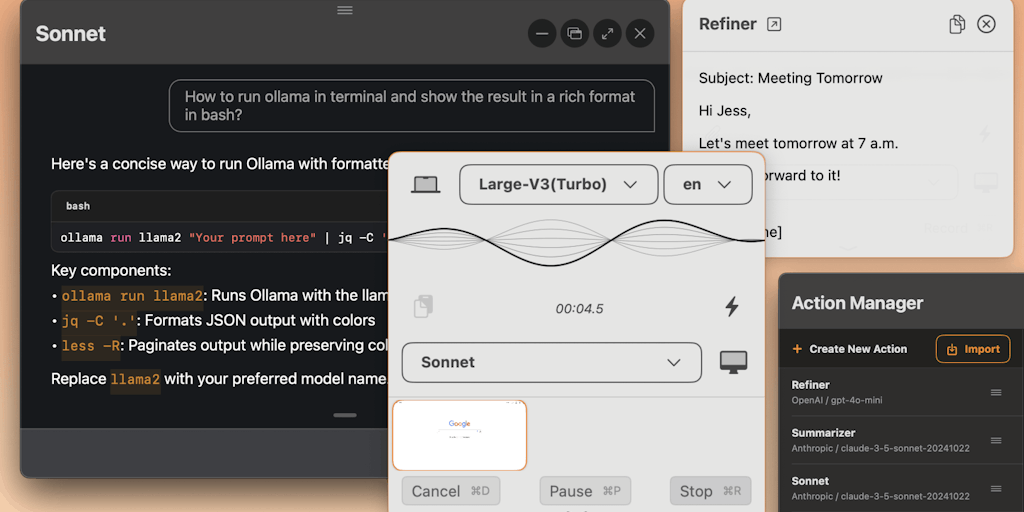1024x512 pixels.
Task: Select the Refiner action row
Action: point(901,392)
